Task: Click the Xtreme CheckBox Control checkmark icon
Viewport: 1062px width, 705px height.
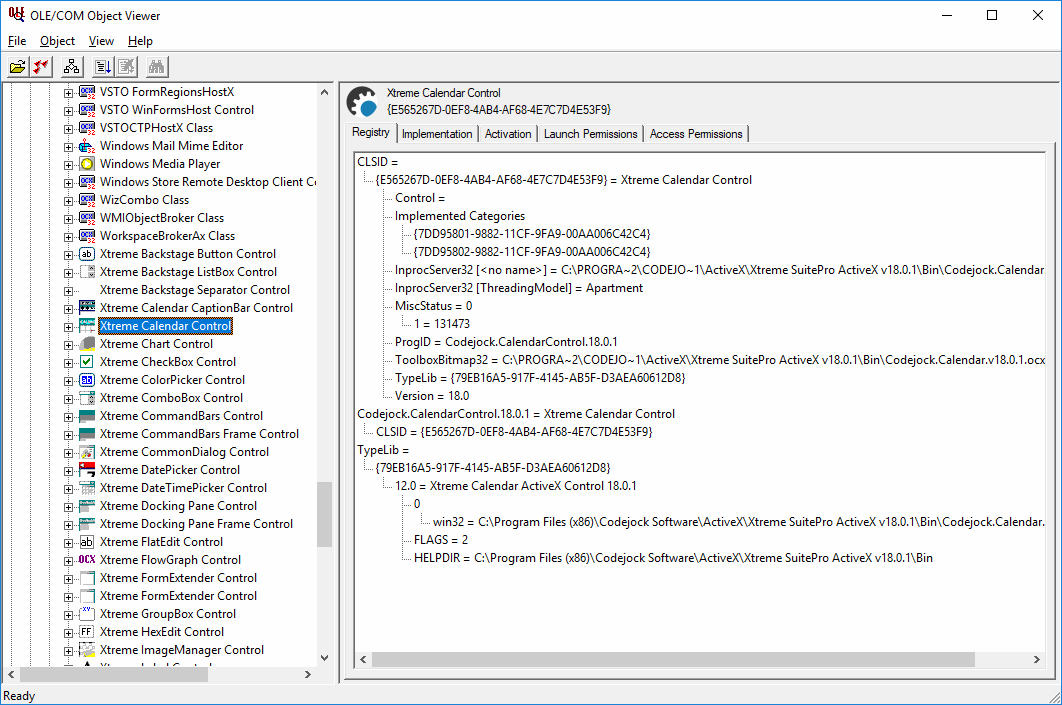Action: [87, 362]
